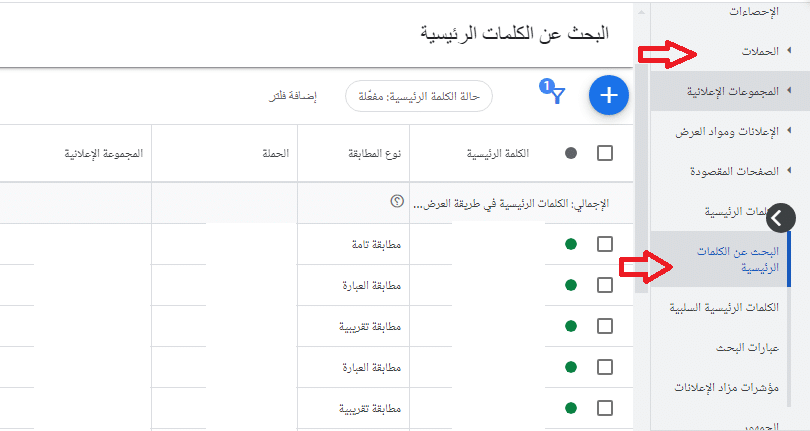Expand the الحملات arrow in the sidebar
The image size is (810, 431).
[789, 50]
